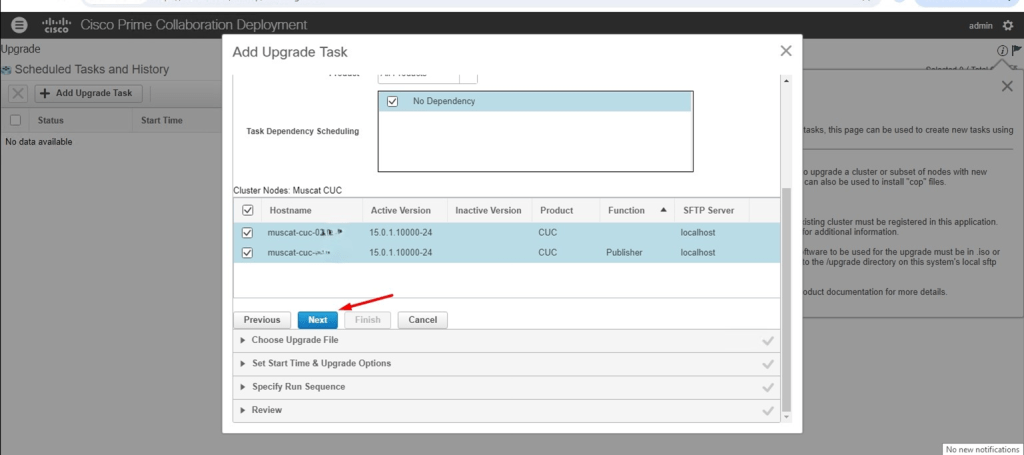This screenshot has height=455, width=1024.
Task: Expand the Choose Upgrade File section
Action: coord(294,340)
